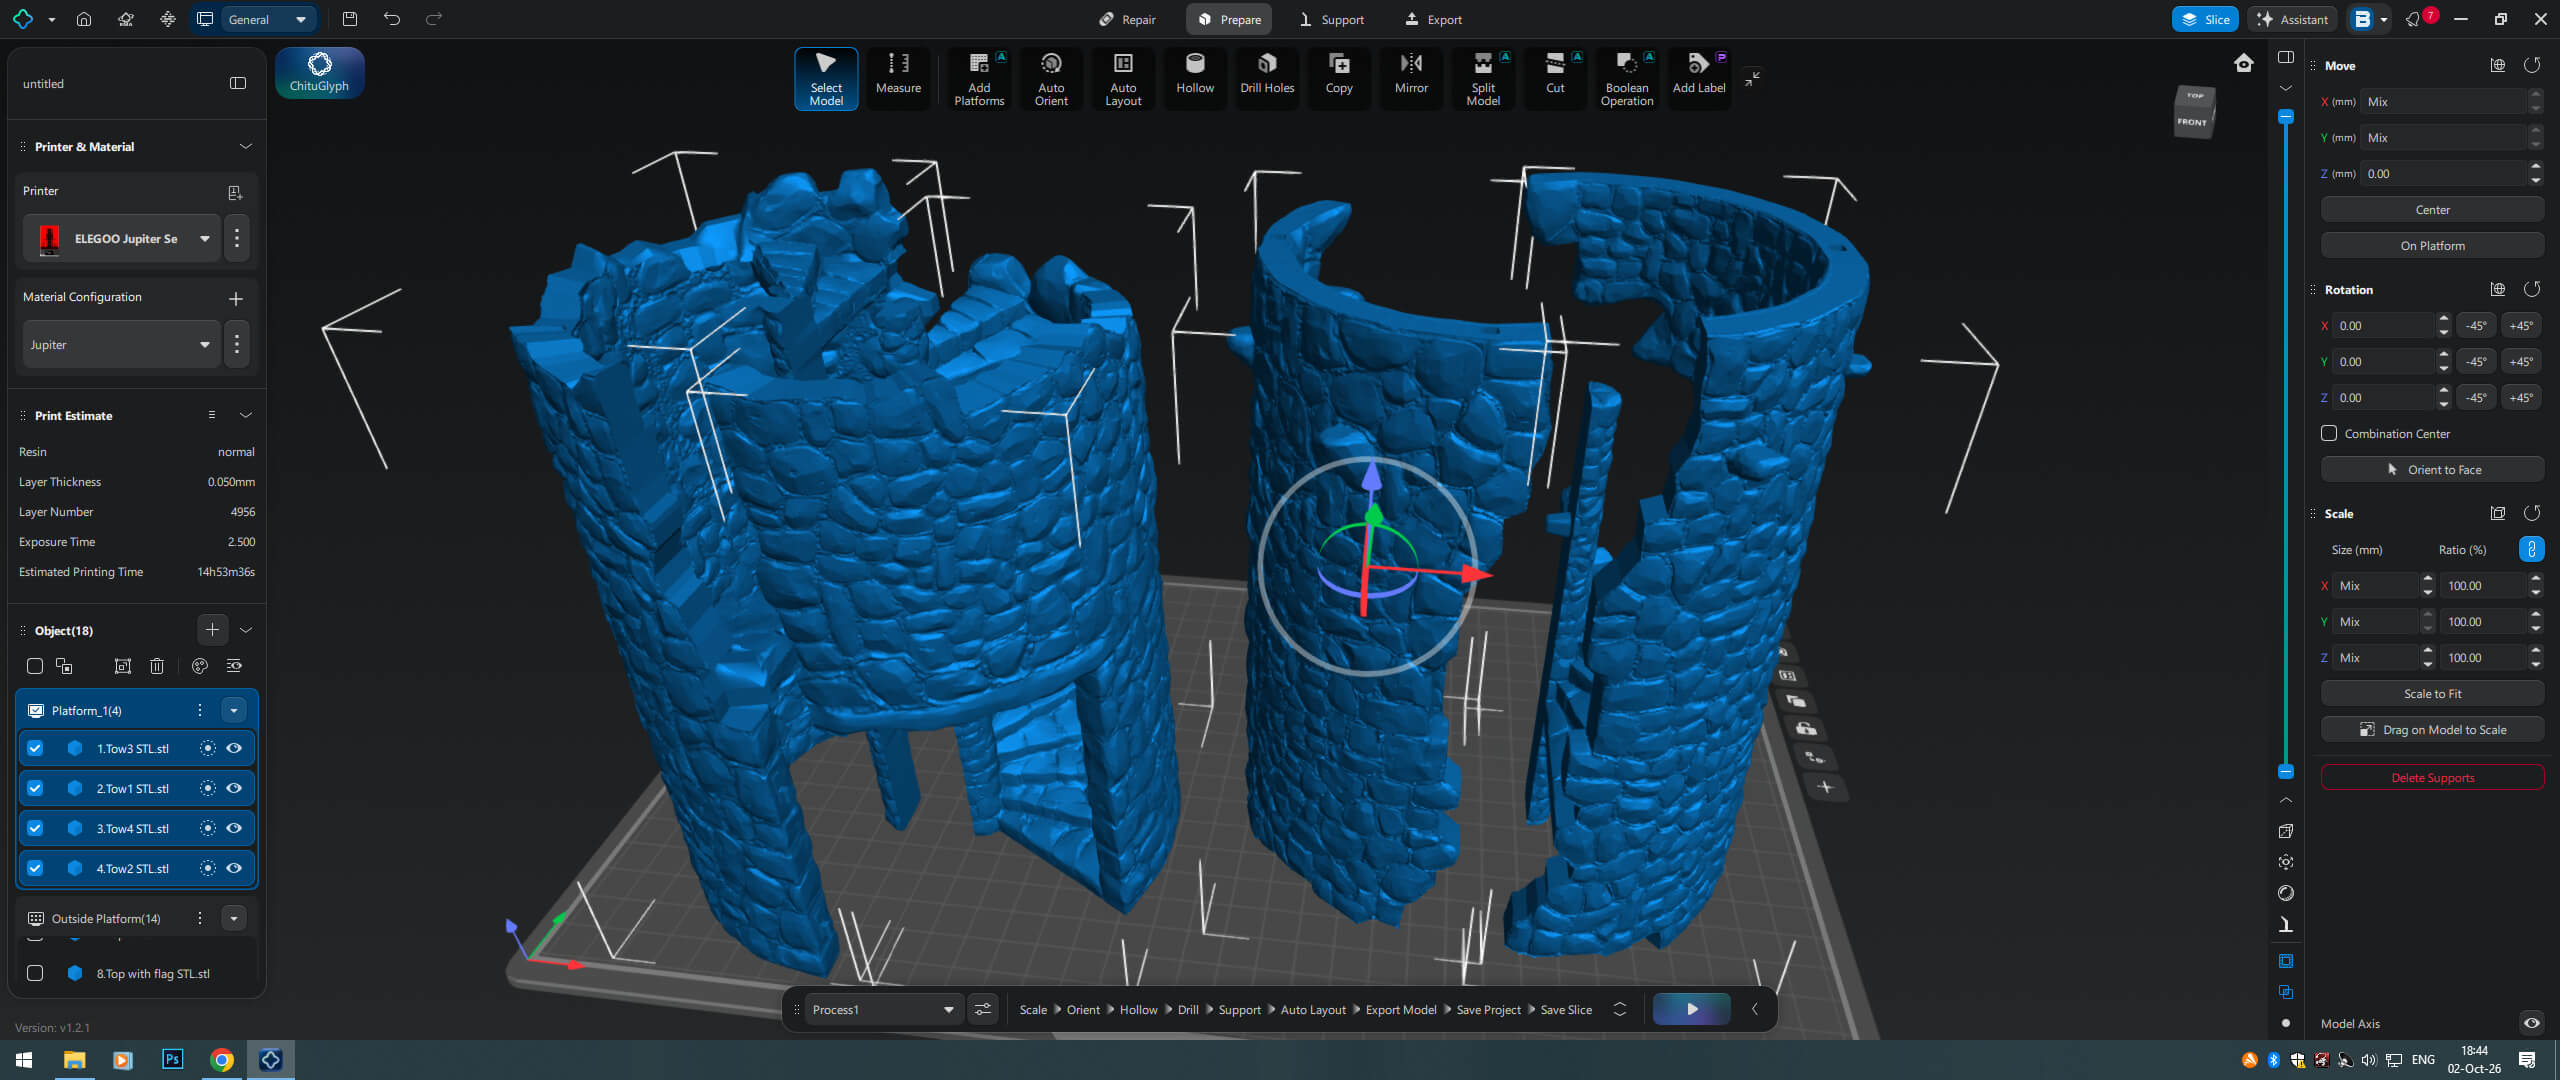Click Delete Supports button
The height and width of the screenshot is (1080, 2560).
click(2432, 777)
